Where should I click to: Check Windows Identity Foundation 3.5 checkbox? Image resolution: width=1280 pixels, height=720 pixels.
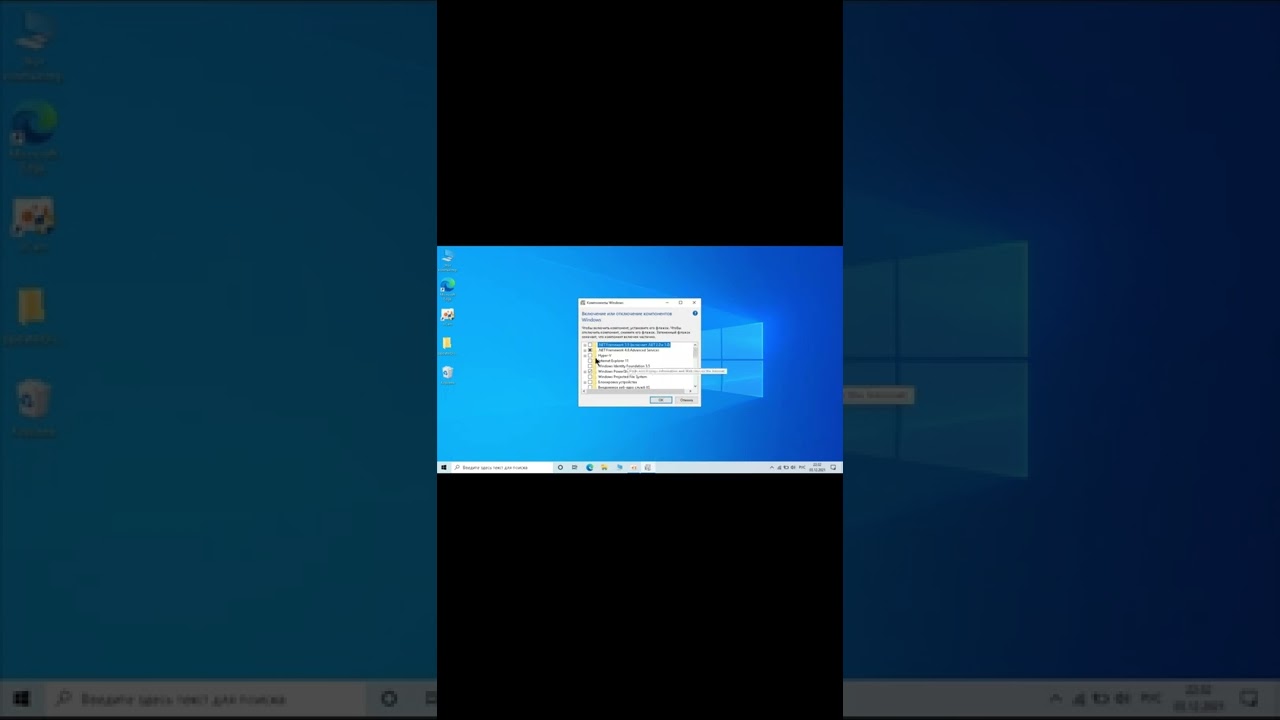tap(590, 366)
